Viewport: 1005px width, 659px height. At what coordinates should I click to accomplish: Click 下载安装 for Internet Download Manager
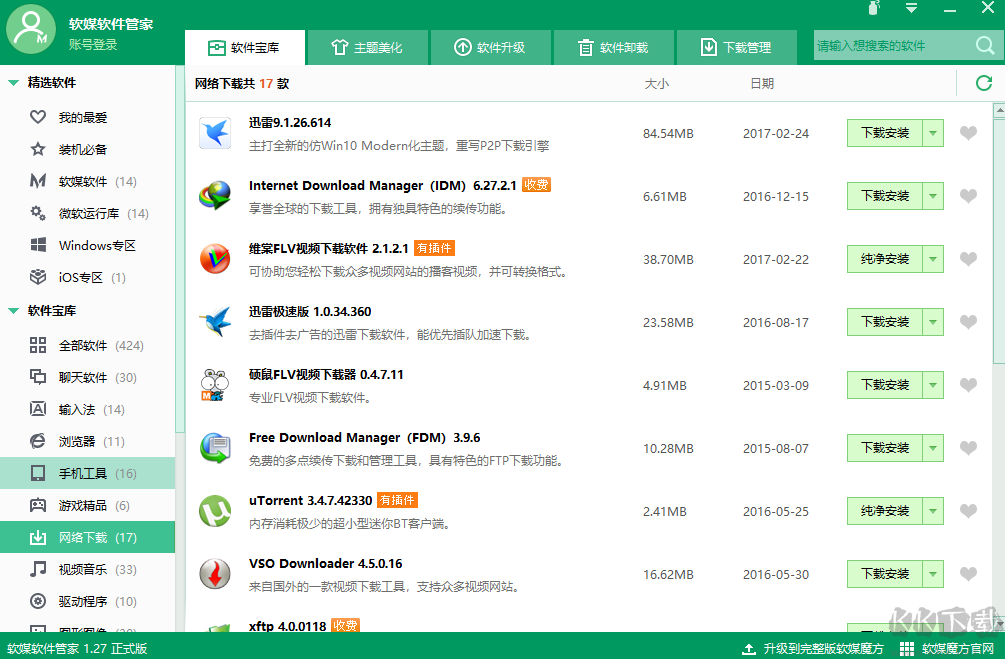(885, 196)
